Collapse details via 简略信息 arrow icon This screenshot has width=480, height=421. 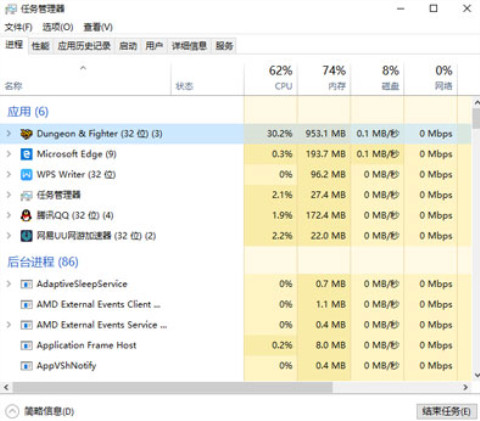(12, 411)
